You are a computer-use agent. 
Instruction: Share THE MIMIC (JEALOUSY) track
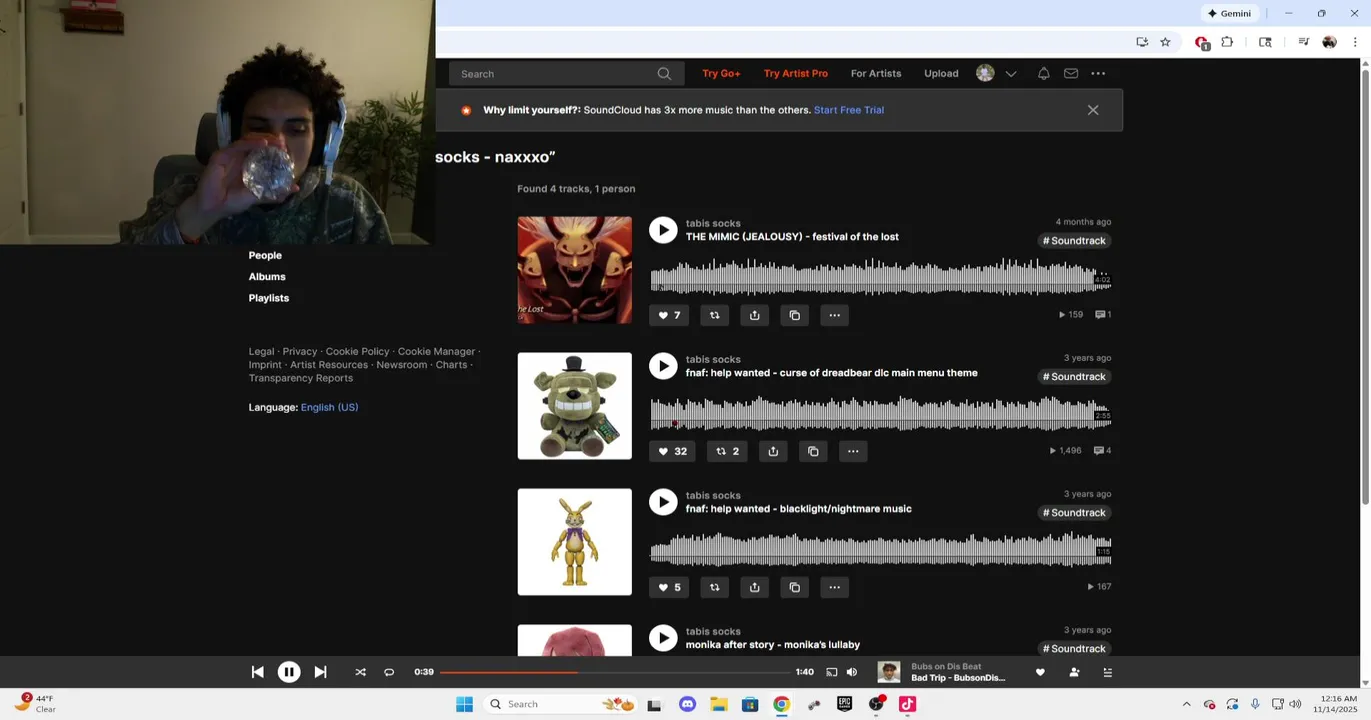[755, 315]
